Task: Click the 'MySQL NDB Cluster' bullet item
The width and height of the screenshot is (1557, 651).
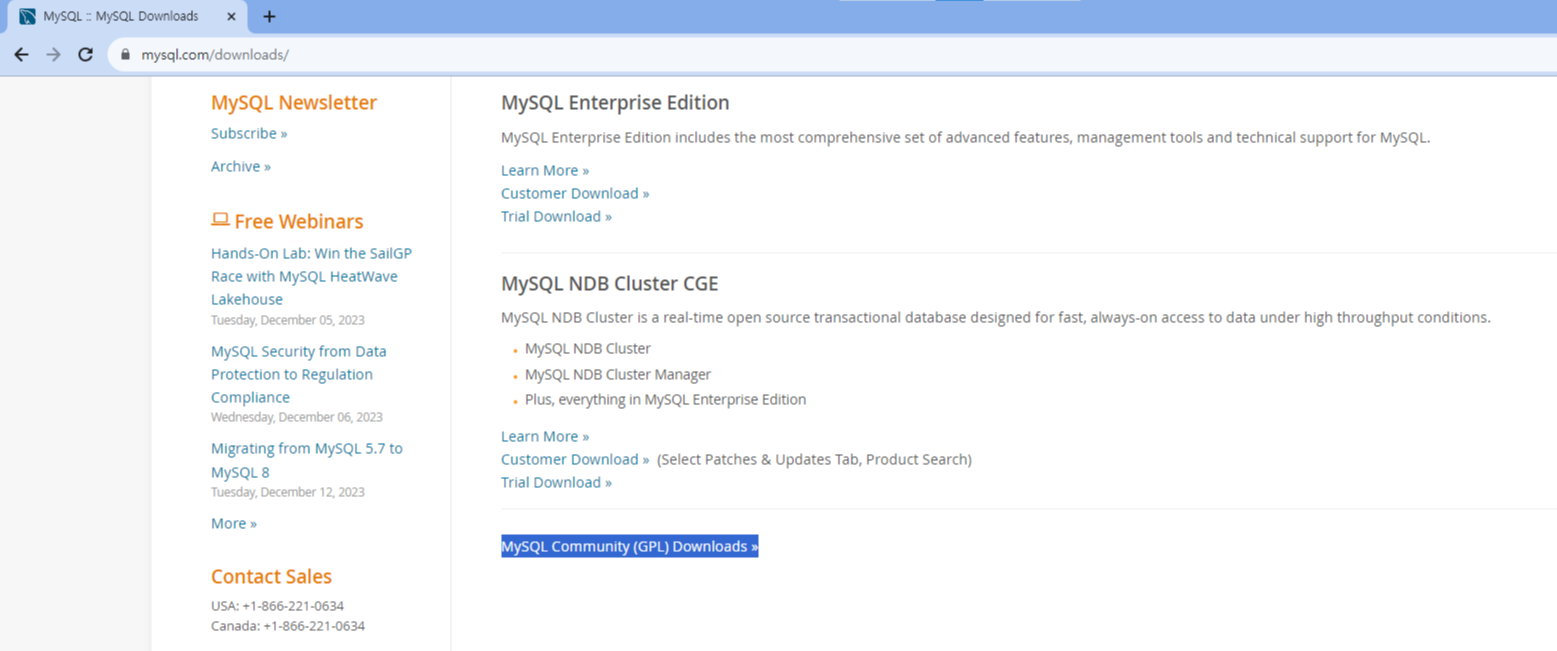Action: 588,348
